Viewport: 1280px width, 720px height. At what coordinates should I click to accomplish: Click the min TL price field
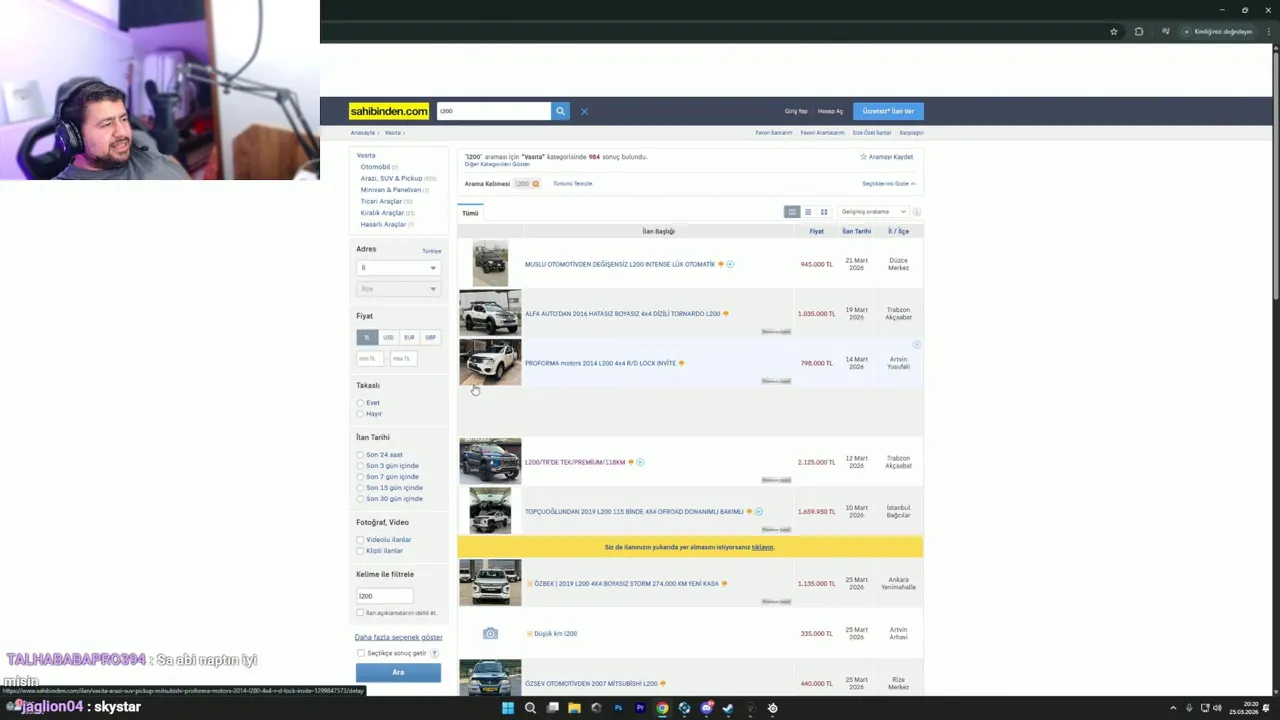[370, 359]
